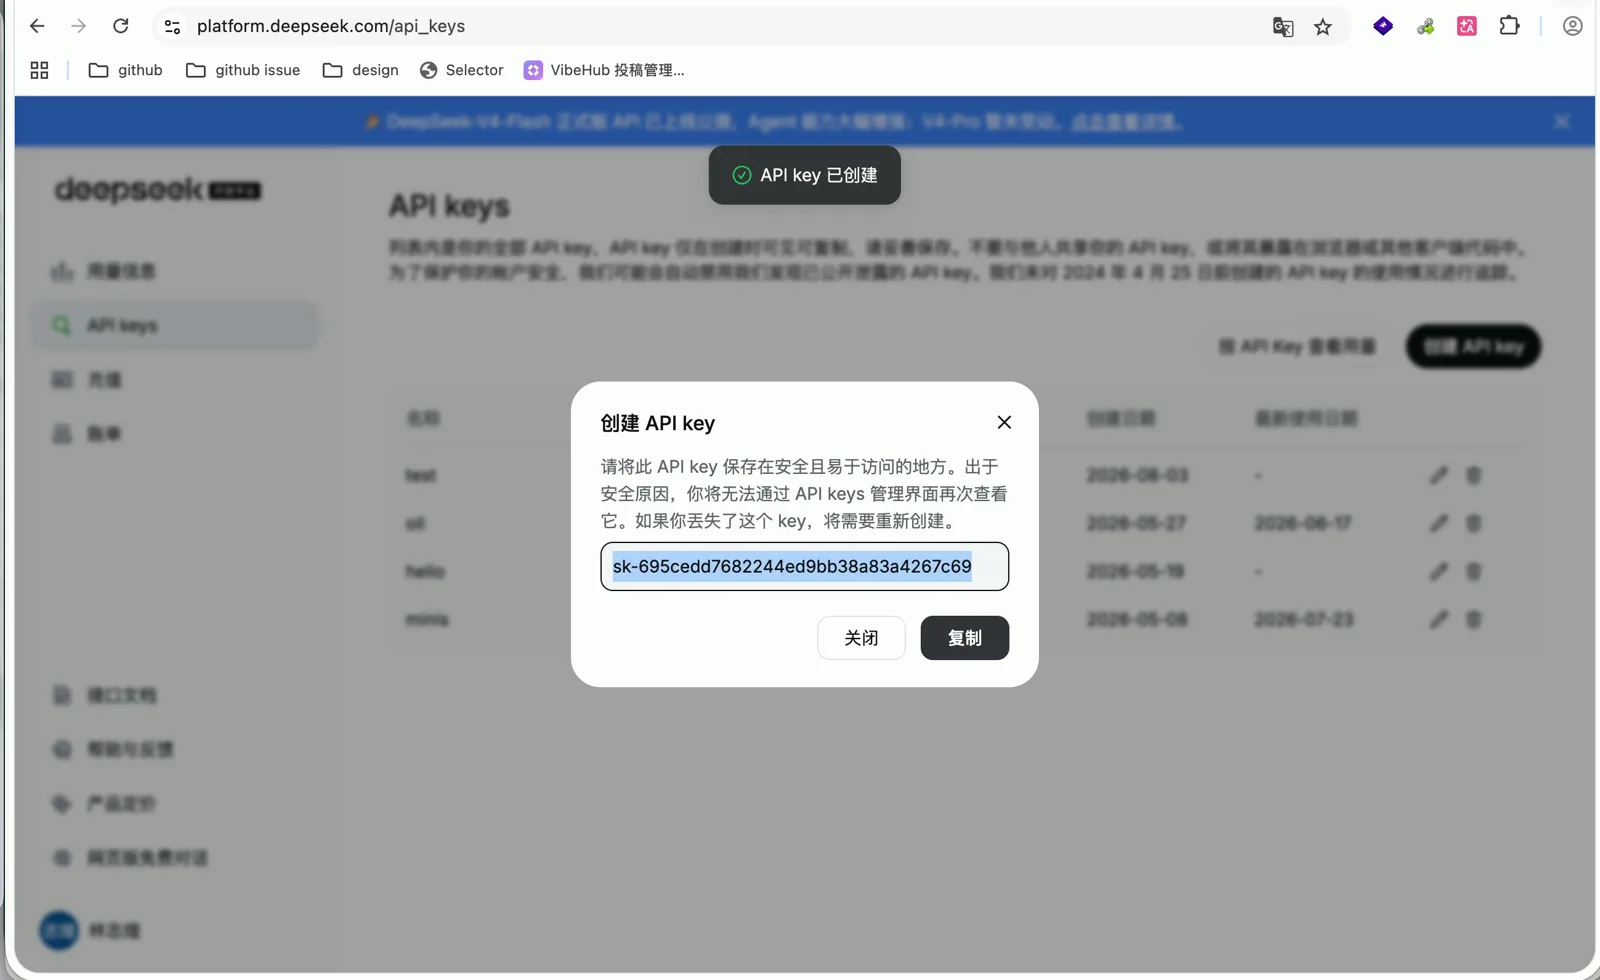This screenshot has height=980, width=1600.
Task: Click the black create API key button
Action: [x=1473, y=346]
